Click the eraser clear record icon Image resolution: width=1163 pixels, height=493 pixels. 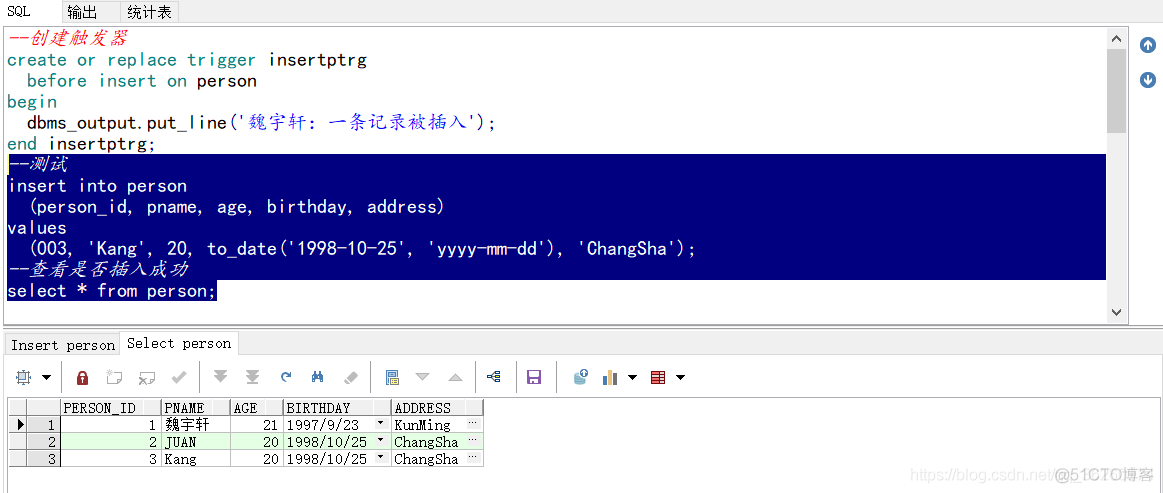(x=351, y=377)
